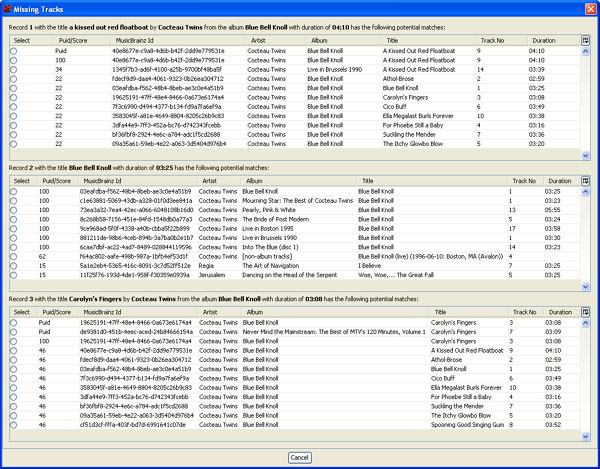Click Select header in Record 1 table

[32, 40]
